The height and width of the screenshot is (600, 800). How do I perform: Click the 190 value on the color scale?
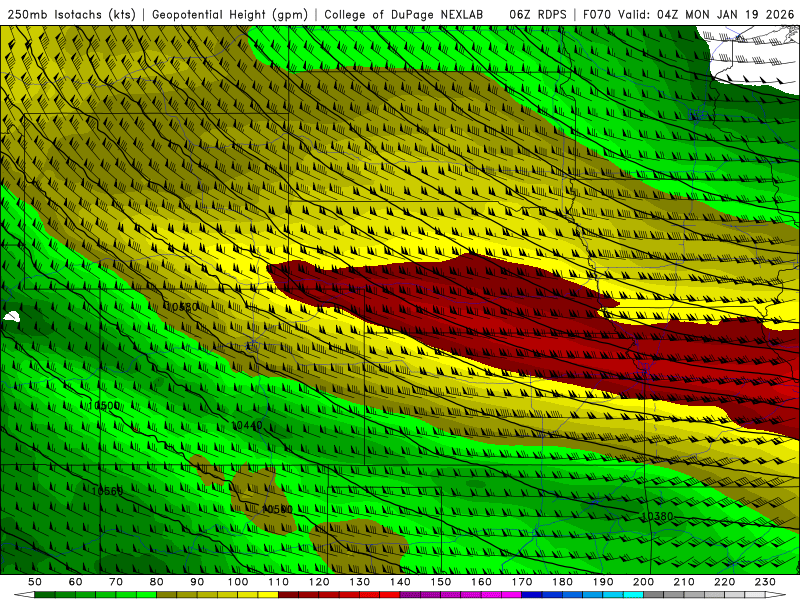click(x=603, y=582)
